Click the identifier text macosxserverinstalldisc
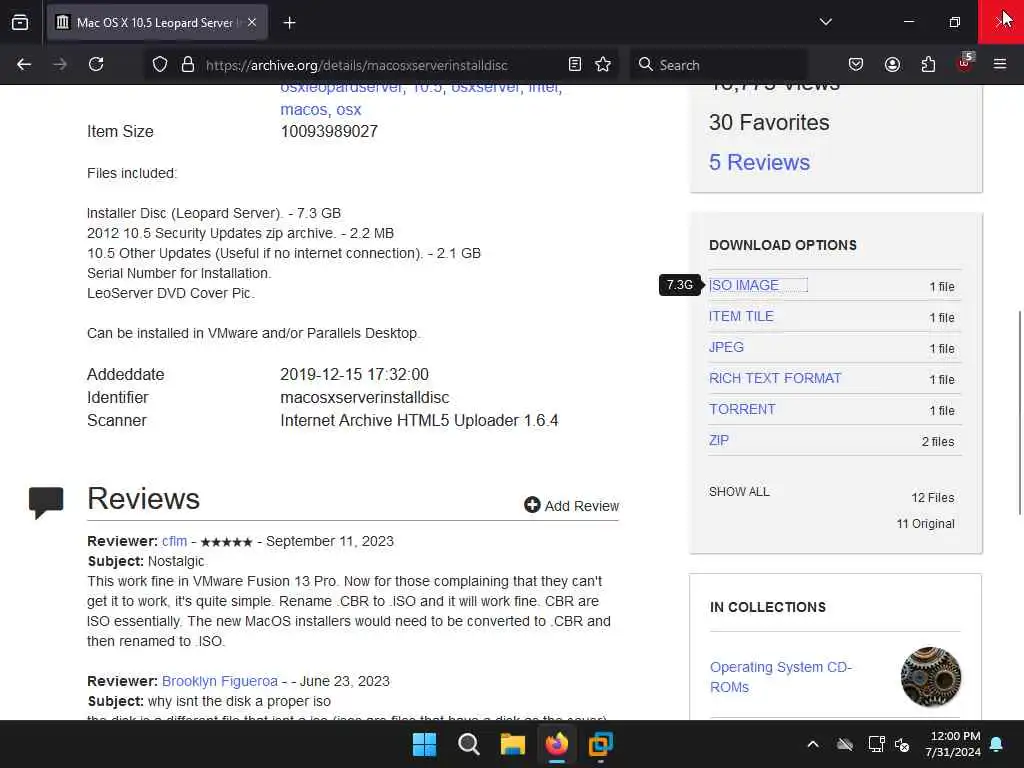Viewport: 1024px width, 768px height. [x=365, y=398]
